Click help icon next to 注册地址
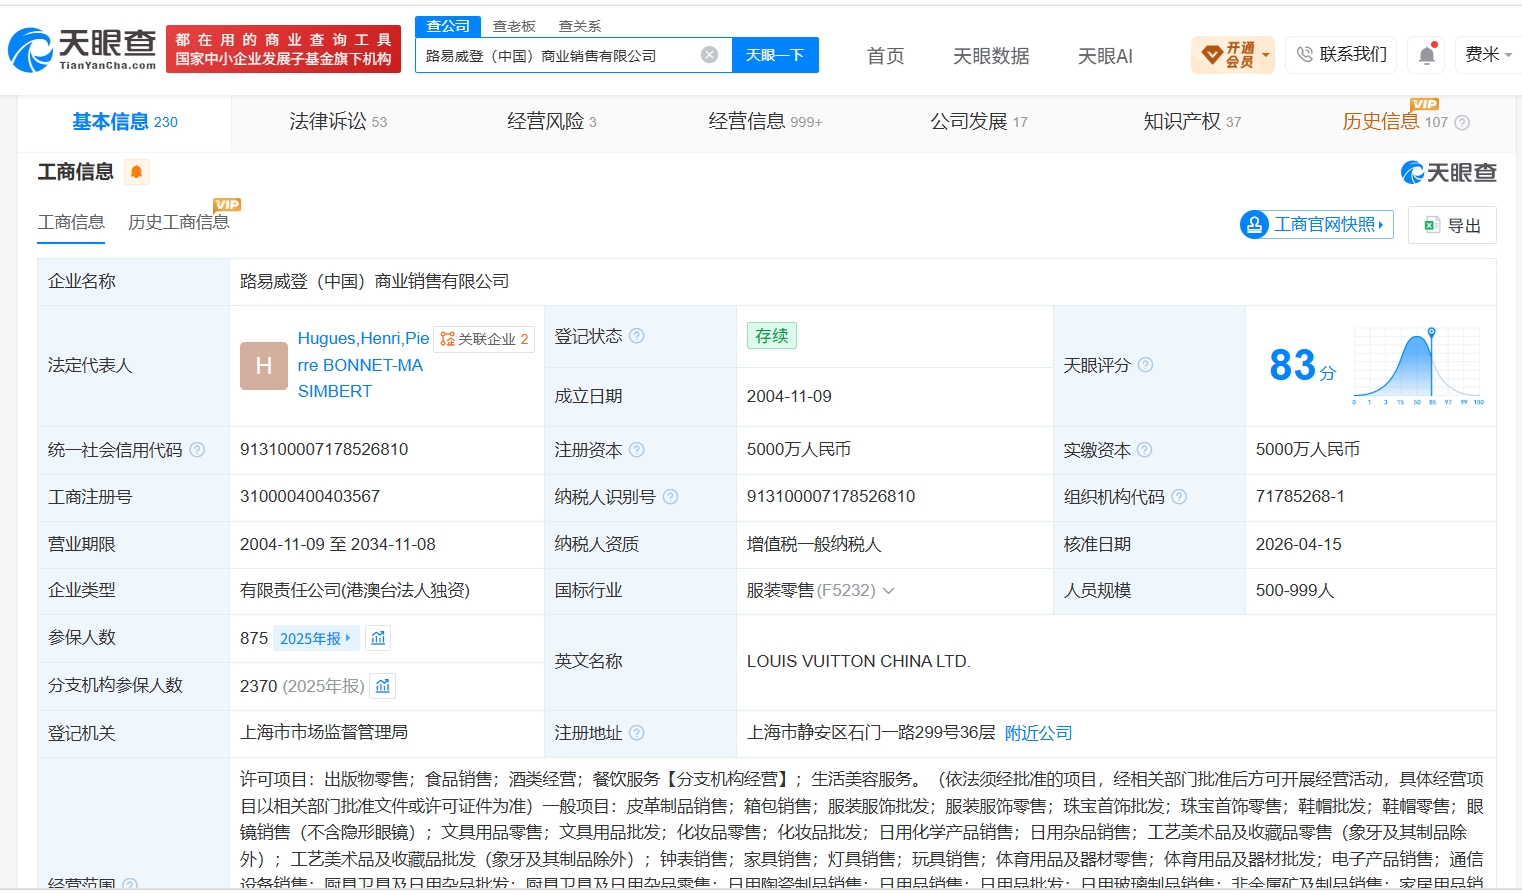1522x894 pixels. tap(637, 733)
